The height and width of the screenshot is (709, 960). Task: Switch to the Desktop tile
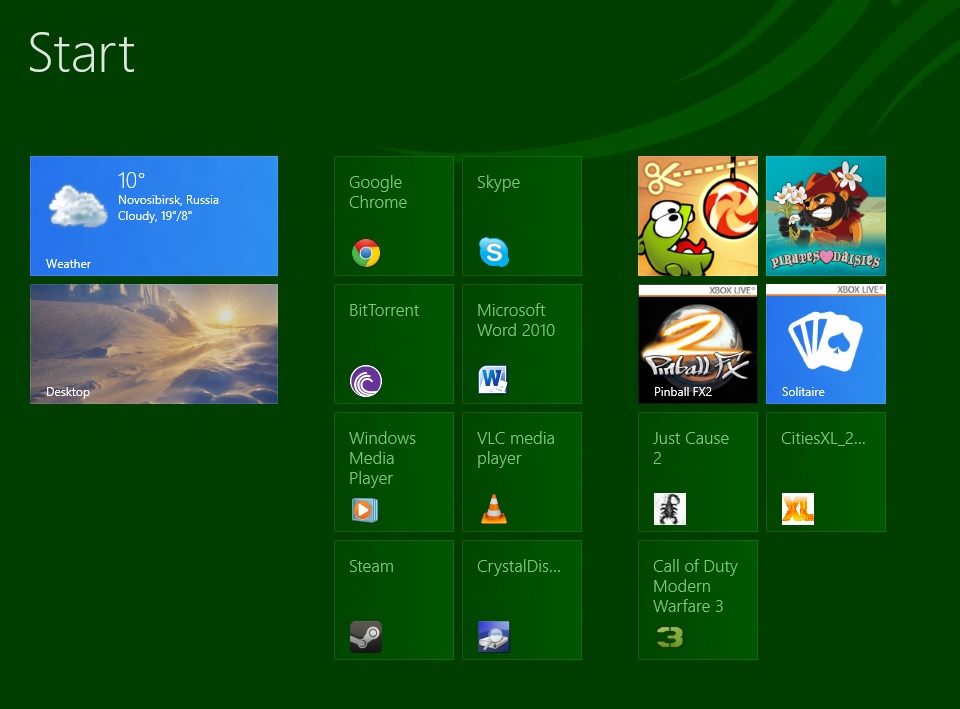click(154, 344)
